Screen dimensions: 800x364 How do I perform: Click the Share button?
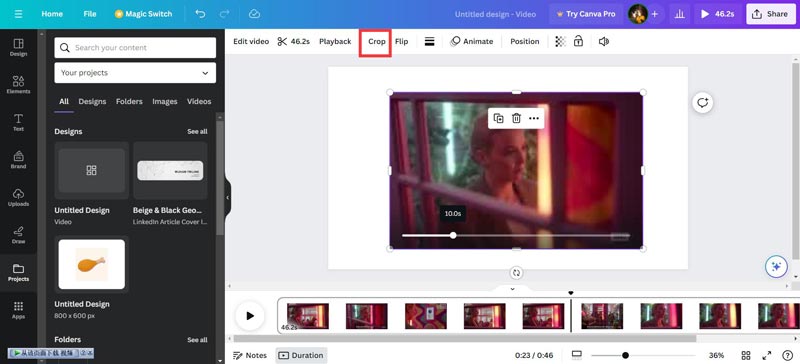[770, 14]
